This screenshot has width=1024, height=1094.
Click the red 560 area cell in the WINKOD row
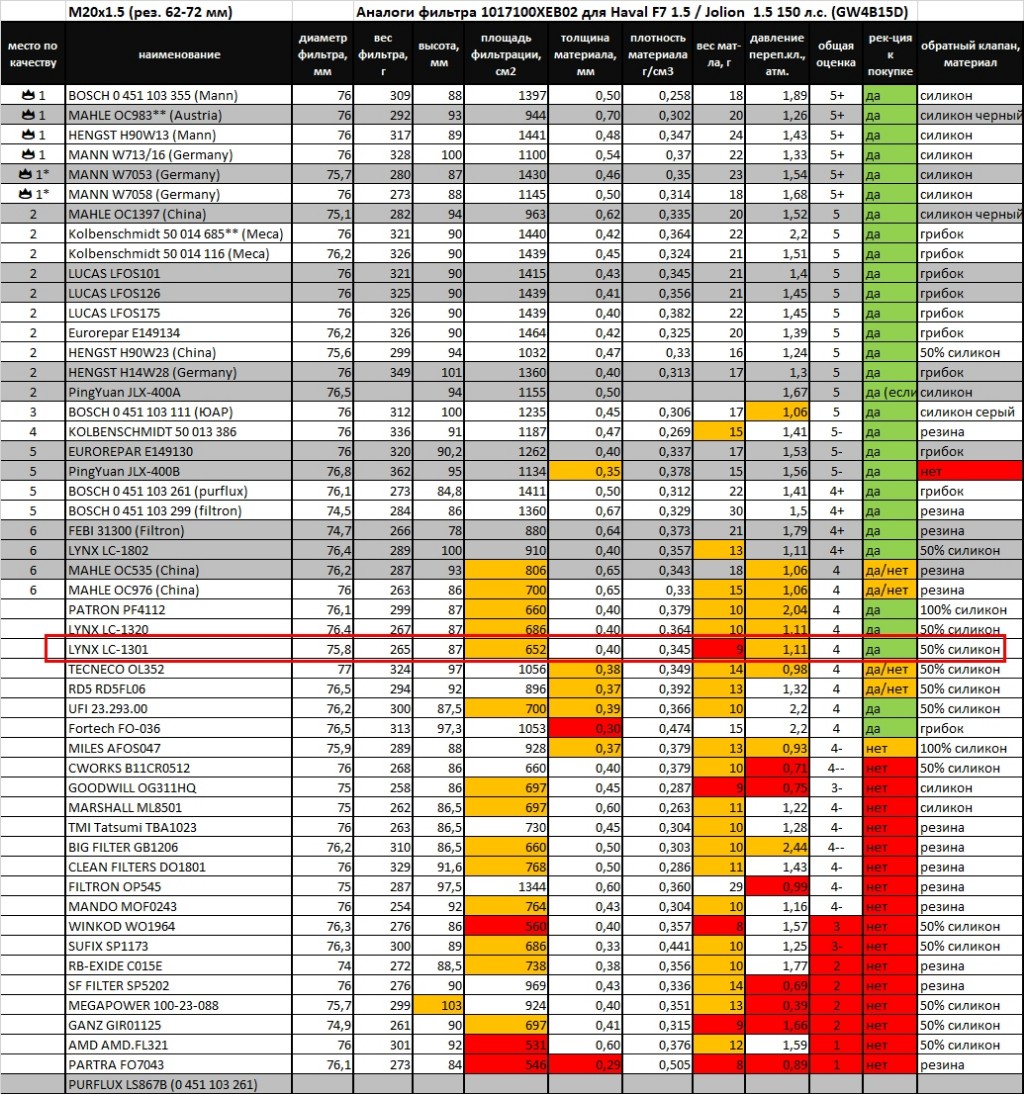pyautogui.click(x=506, y=926)
